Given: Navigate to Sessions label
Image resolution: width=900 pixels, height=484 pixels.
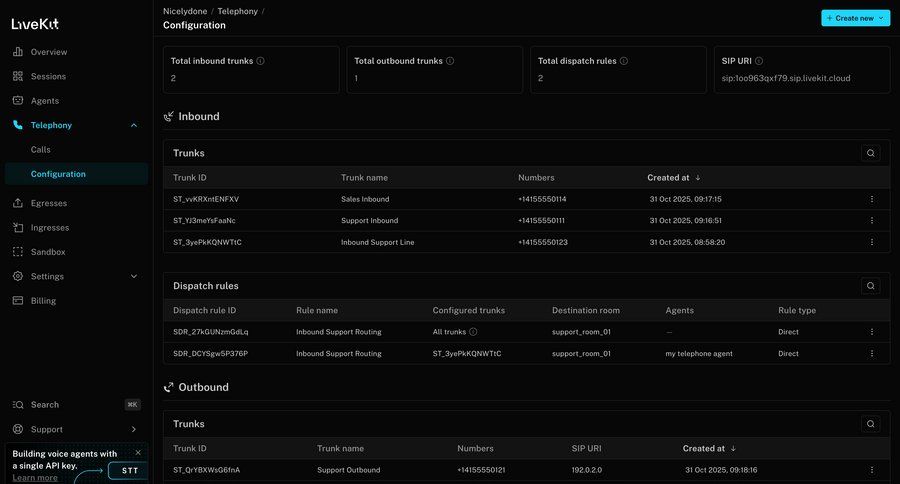Looking at the screenshot, I should tap(48, 76).
